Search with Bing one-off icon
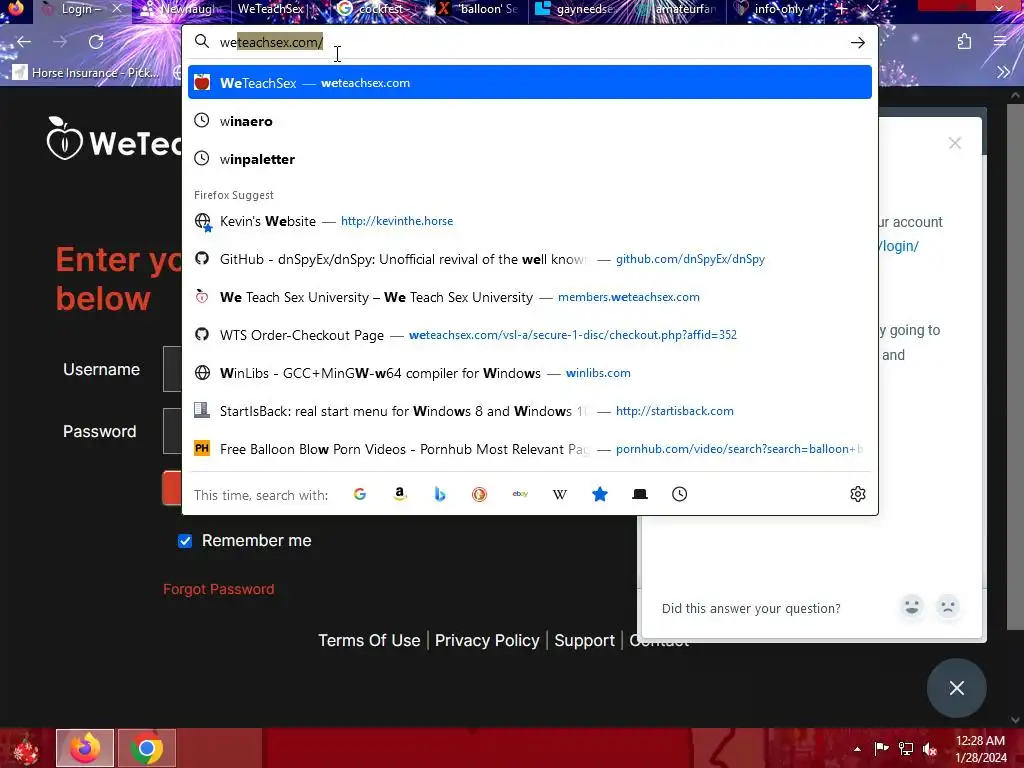Screen dimensions: 1024x768 point(440,494)
